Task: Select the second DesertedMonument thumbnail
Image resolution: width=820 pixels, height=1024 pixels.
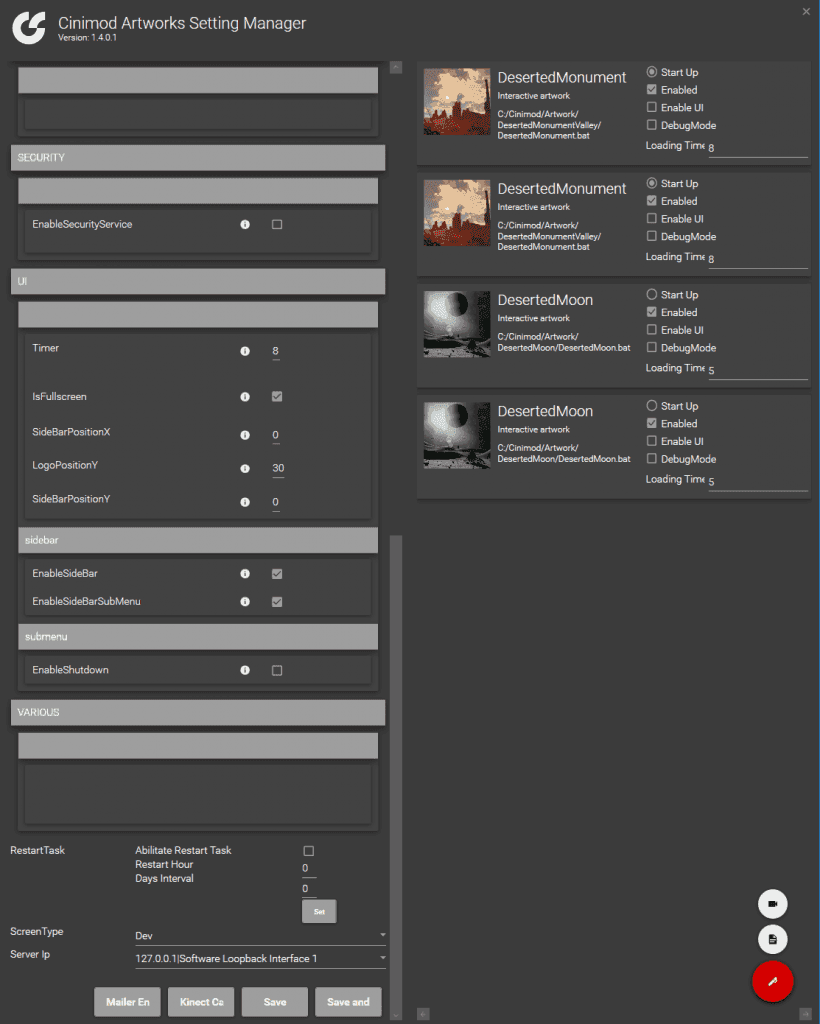Action: (x=457, y=213)
